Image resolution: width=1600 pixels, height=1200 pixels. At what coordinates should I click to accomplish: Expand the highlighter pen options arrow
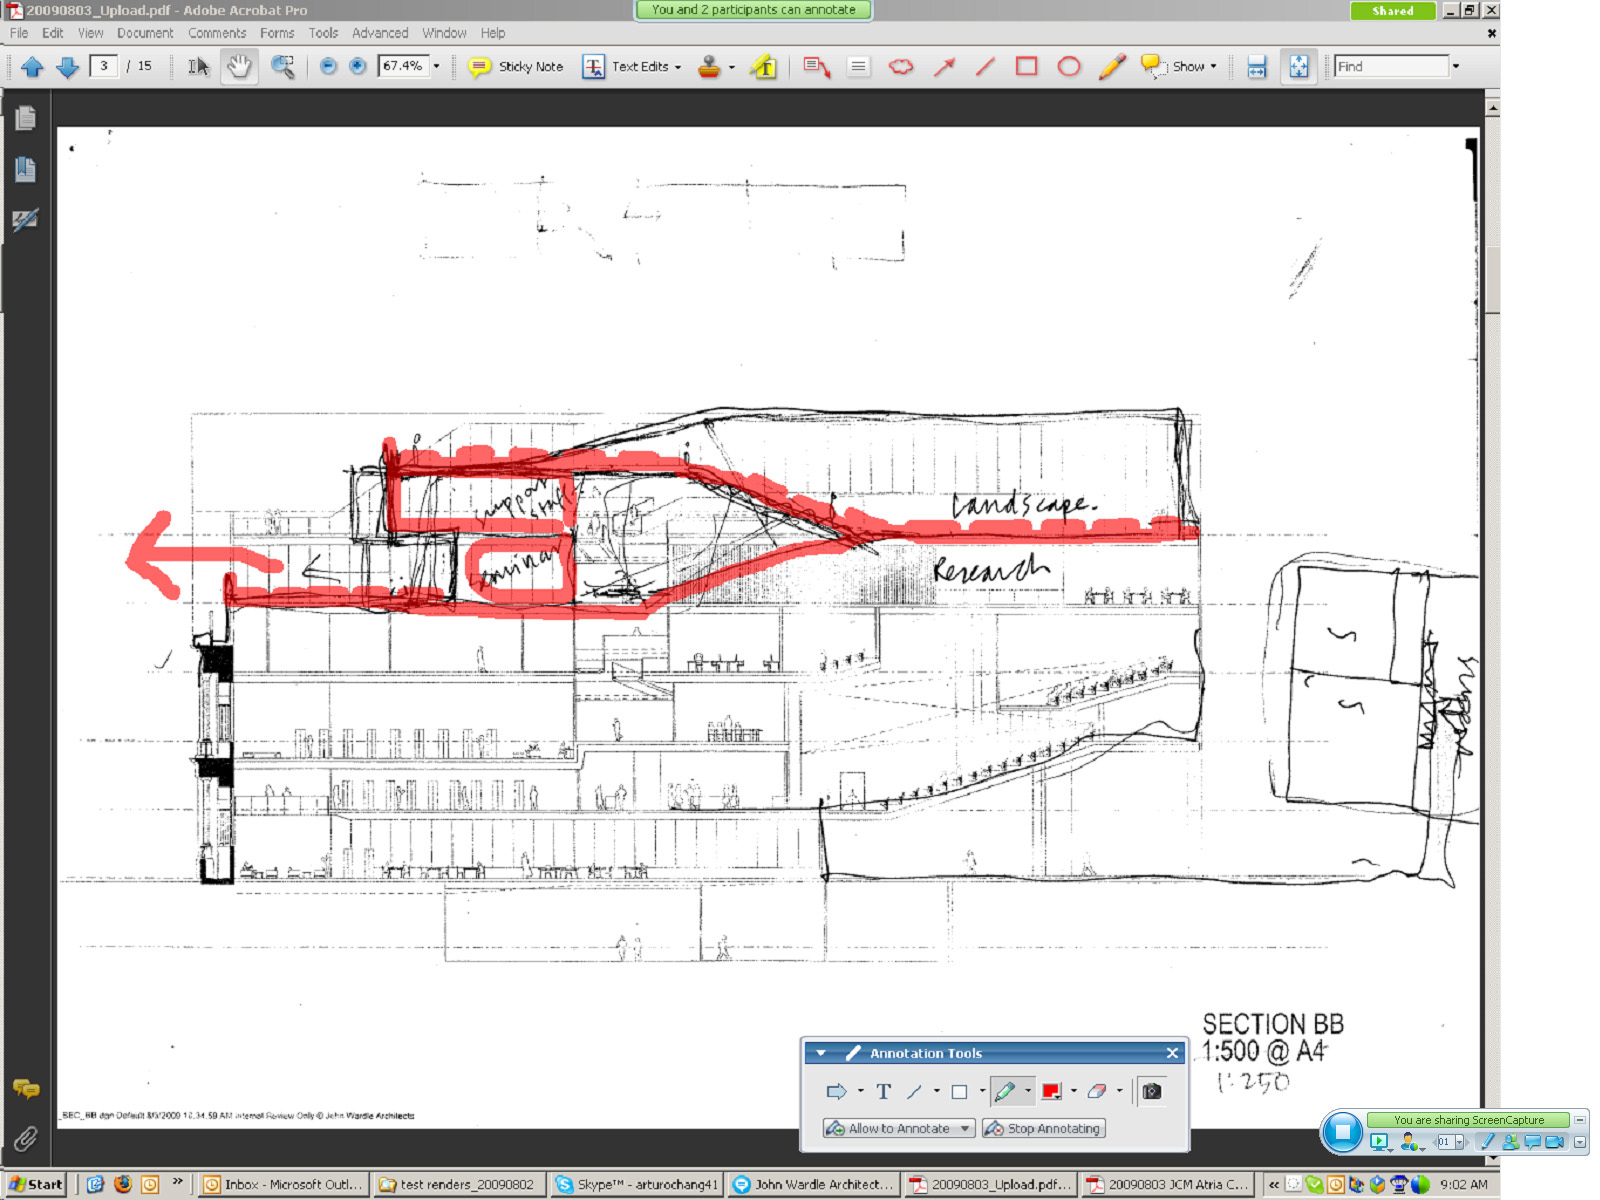1028,1092
